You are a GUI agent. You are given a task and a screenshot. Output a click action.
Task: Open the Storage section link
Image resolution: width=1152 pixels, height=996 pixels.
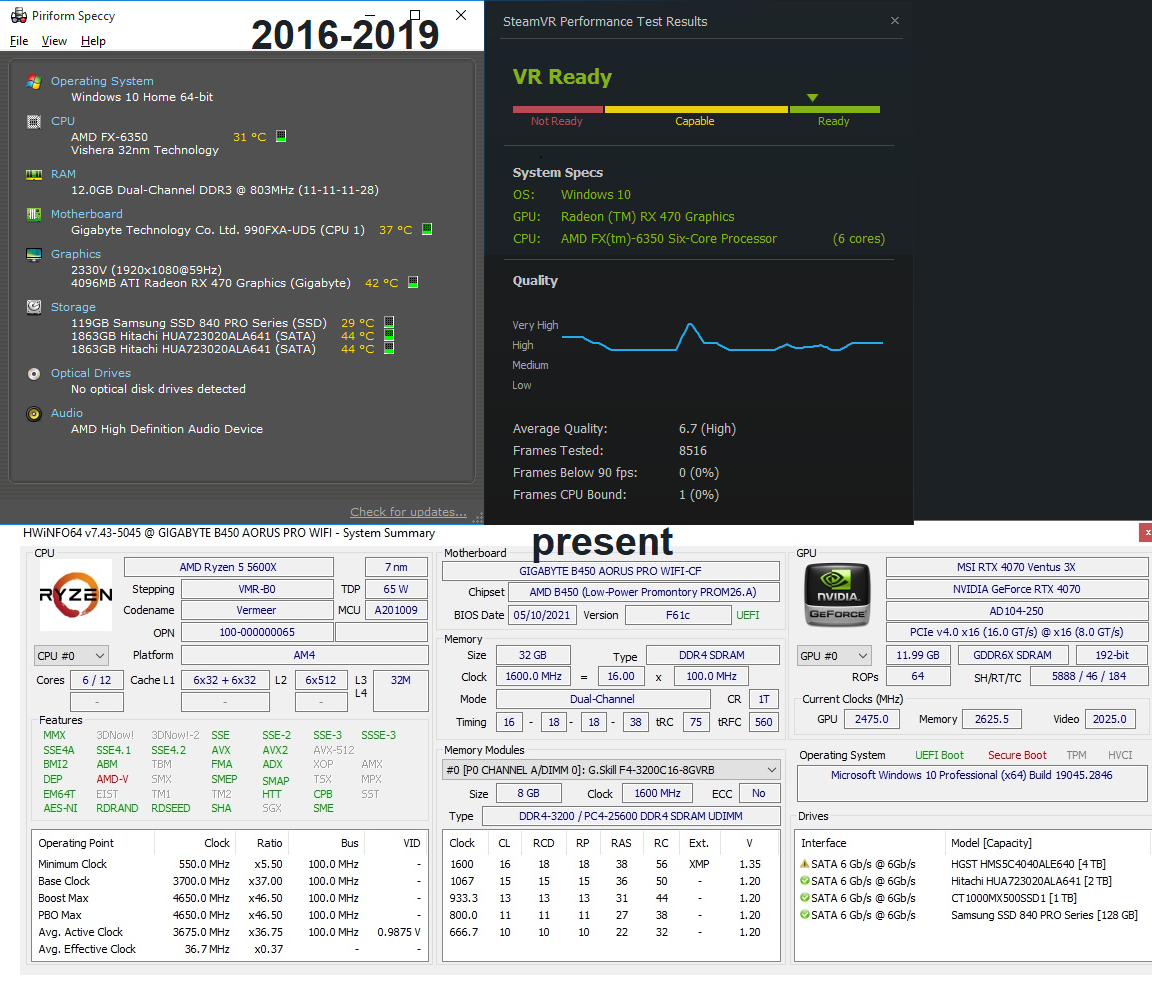(73, 307)
